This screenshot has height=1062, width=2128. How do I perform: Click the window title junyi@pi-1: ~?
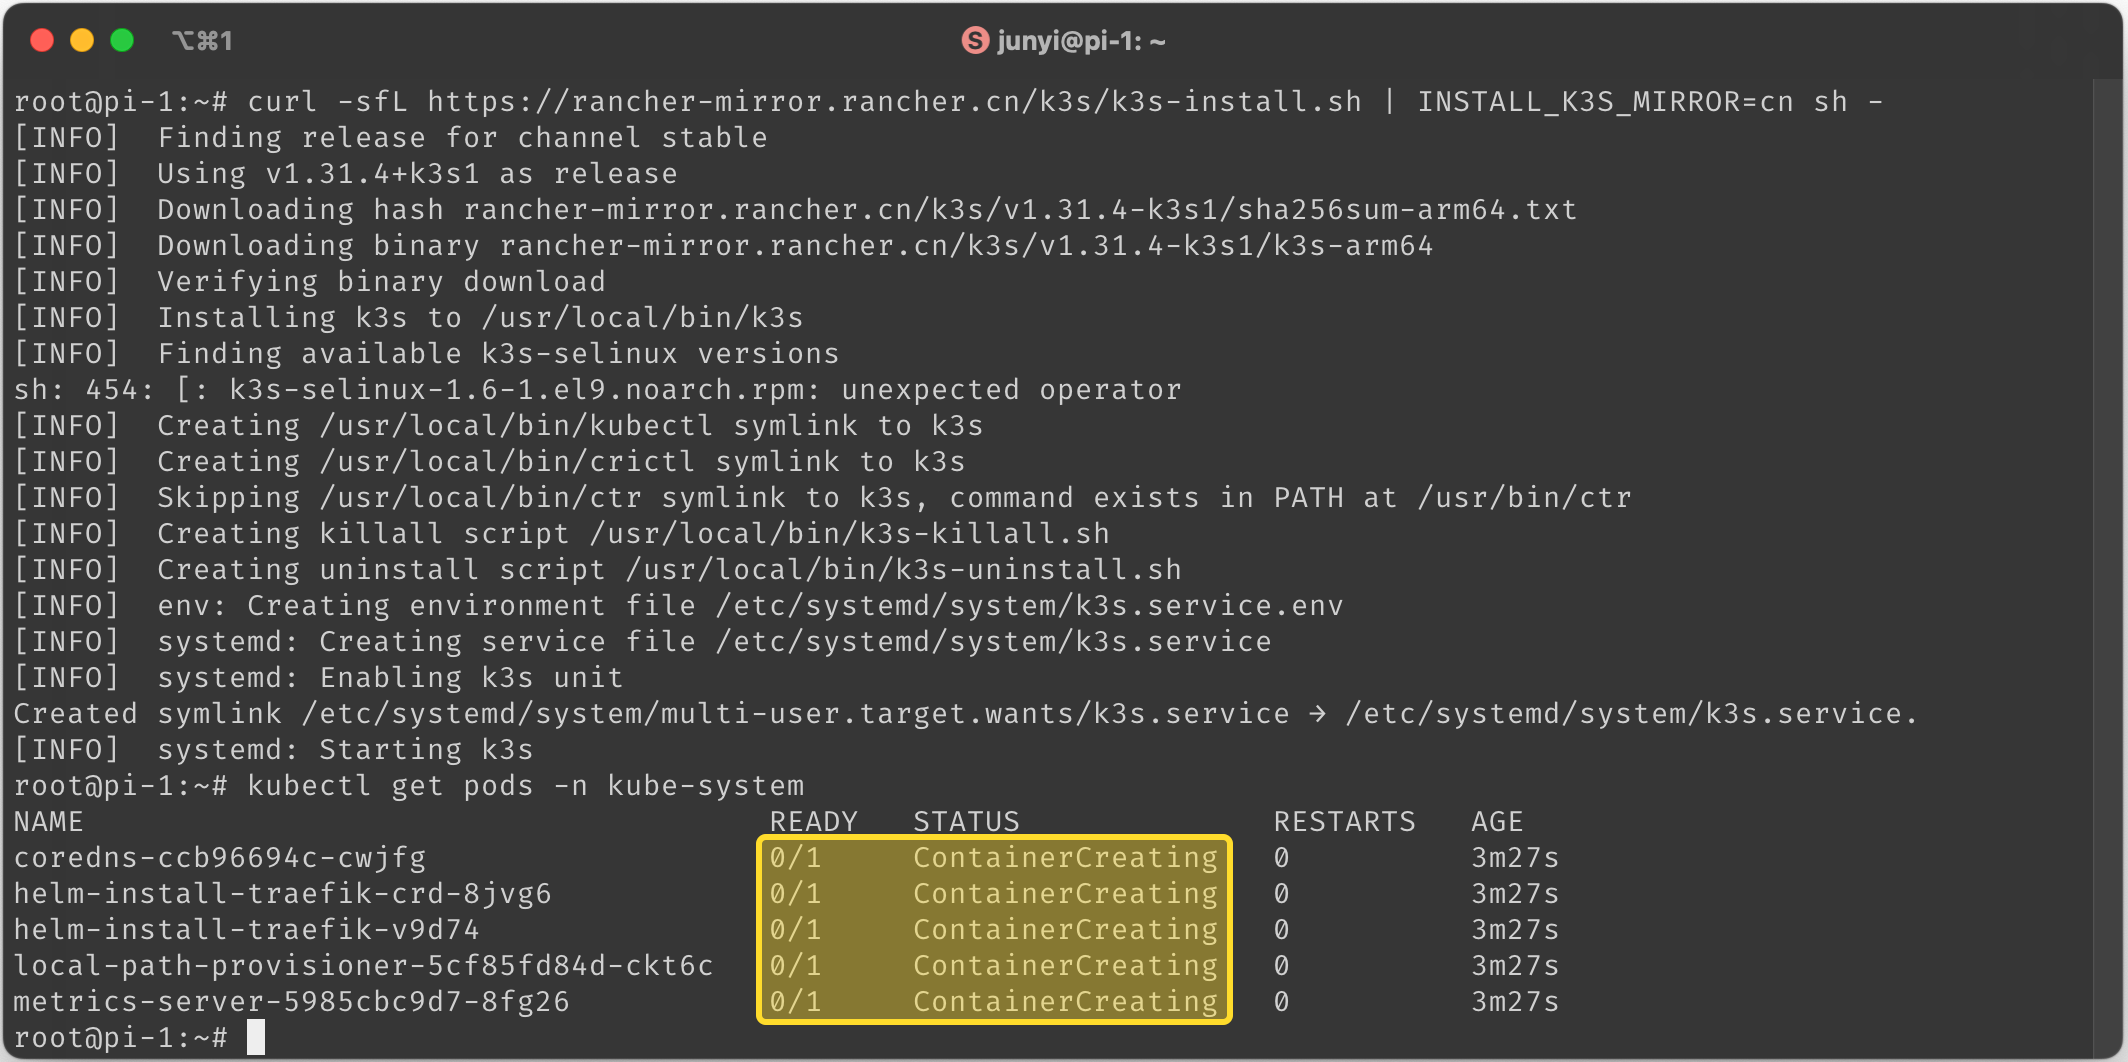[1081, 41]
